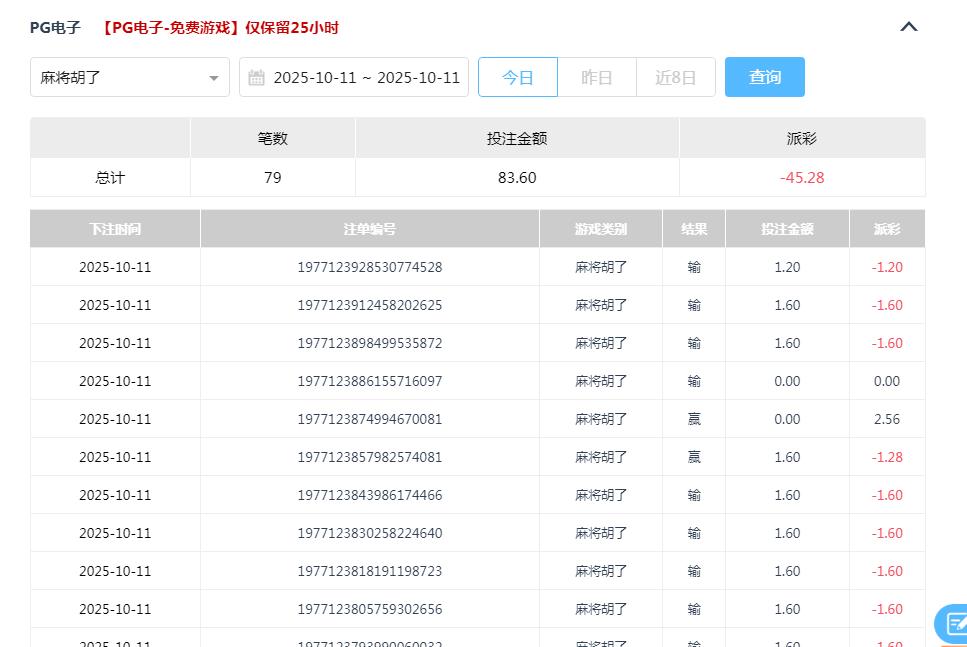The image size is (967, 647).
Task: Click the floating feedback pencil icon
Action: [948, 624]
